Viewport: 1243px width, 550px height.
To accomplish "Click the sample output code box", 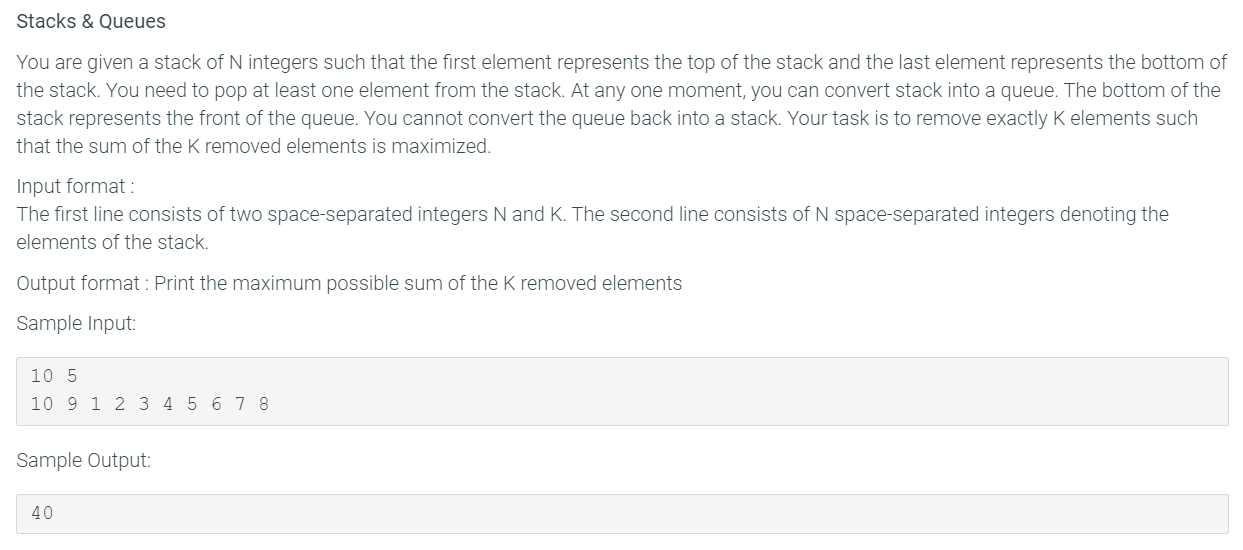I will point(622,513).
